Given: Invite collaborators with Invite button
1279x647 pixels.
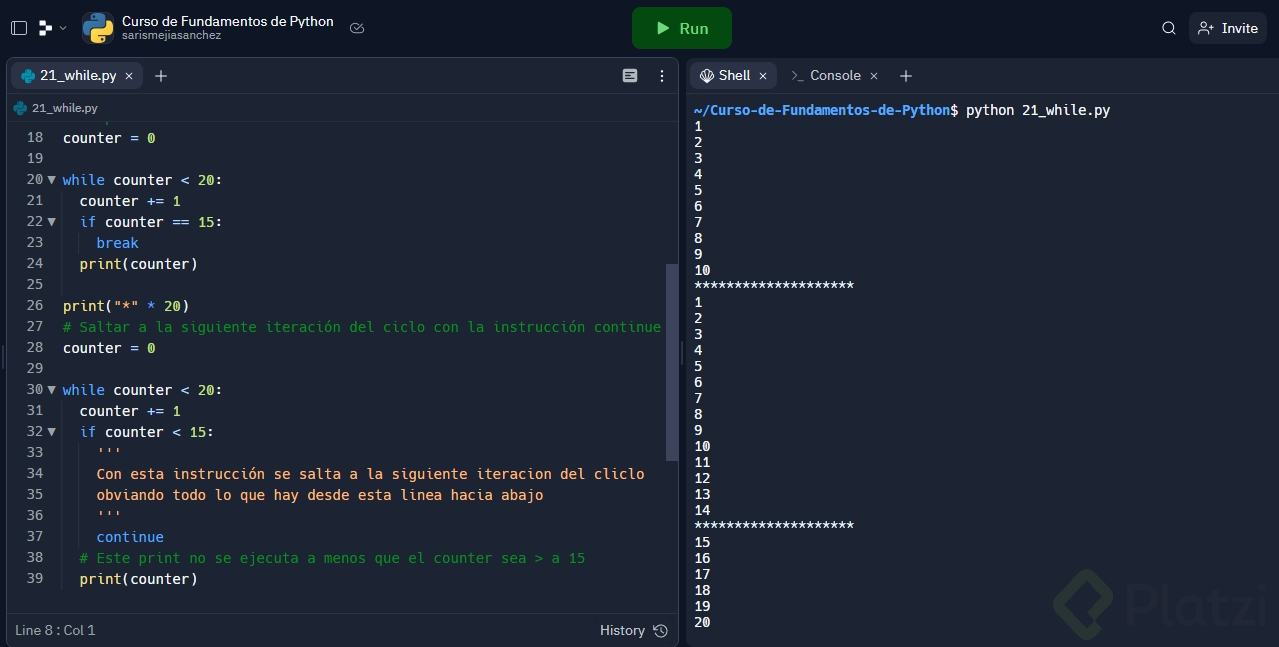Looking at the screenshot, I should pyautogui.click(x=1228, y=28).
